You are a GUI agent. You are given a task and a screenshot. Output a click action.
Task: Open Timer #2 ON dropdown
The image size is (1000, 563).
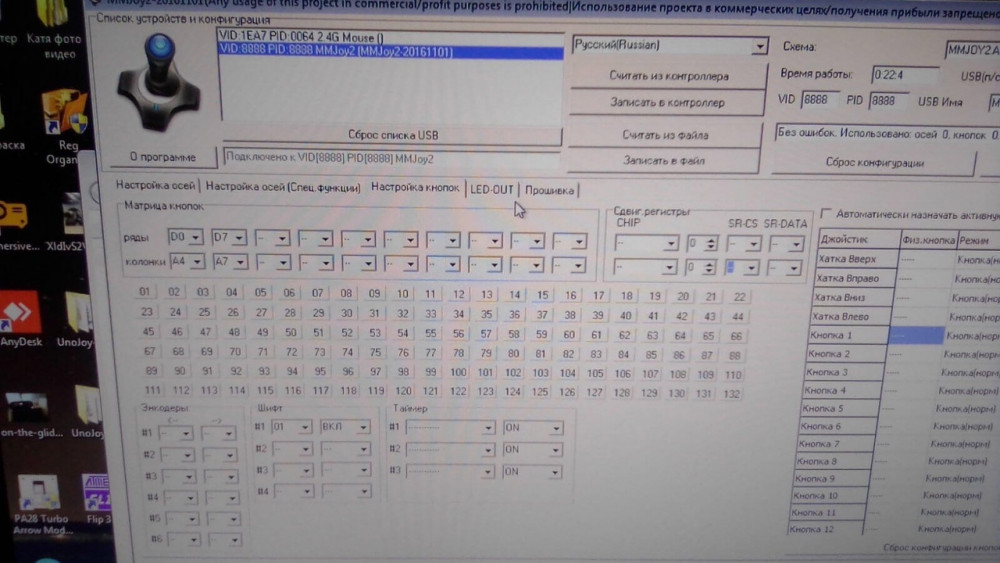(532, 450)
